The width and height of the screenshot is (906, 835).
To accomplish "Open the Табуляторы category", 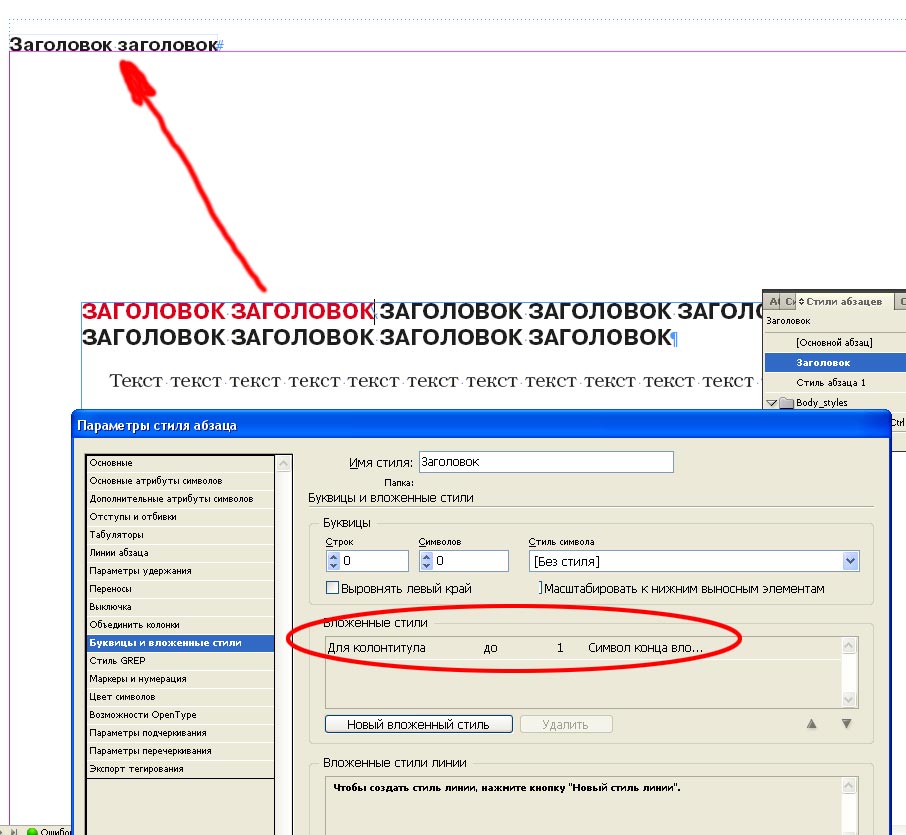I will coord(180,535).
